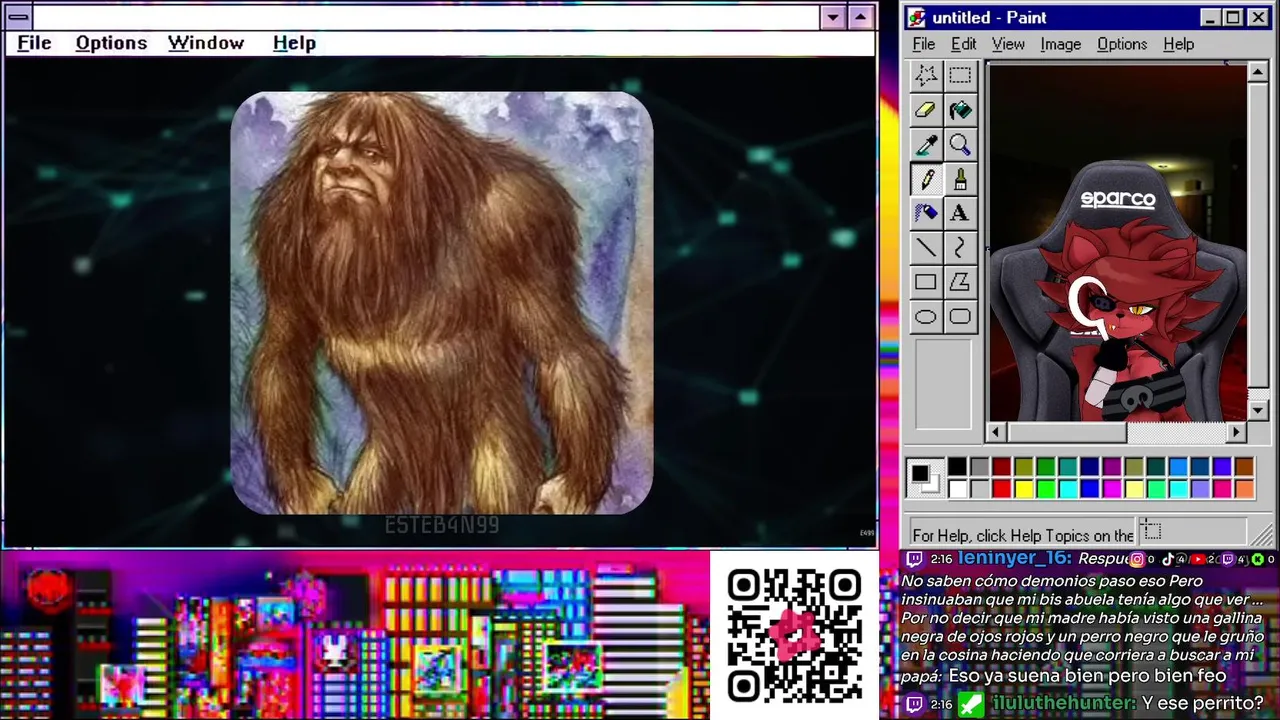Choose the Ellipse shape tool
Viewport: 1280px width, 720px height.
click(x=926, y=317)
